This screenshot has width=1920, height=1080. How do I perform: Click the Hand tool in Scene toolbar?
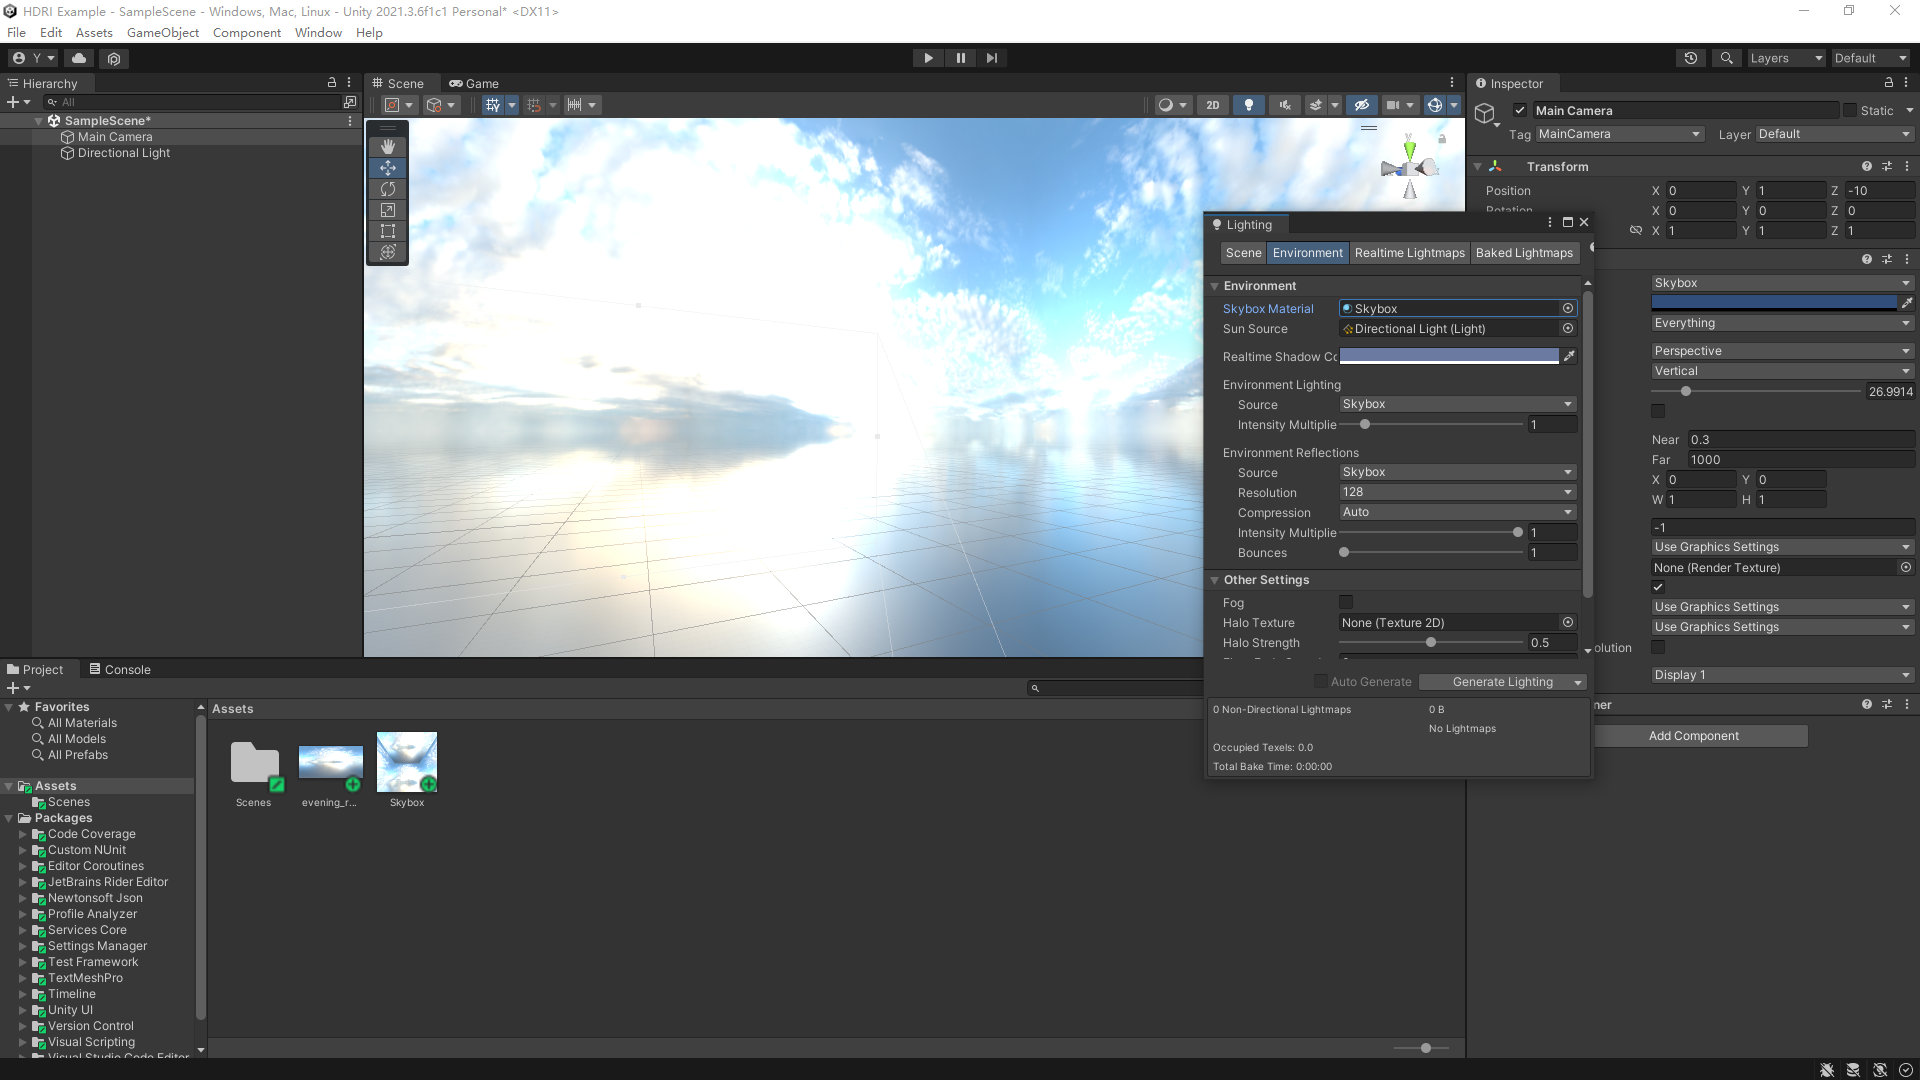click(388, 146)
